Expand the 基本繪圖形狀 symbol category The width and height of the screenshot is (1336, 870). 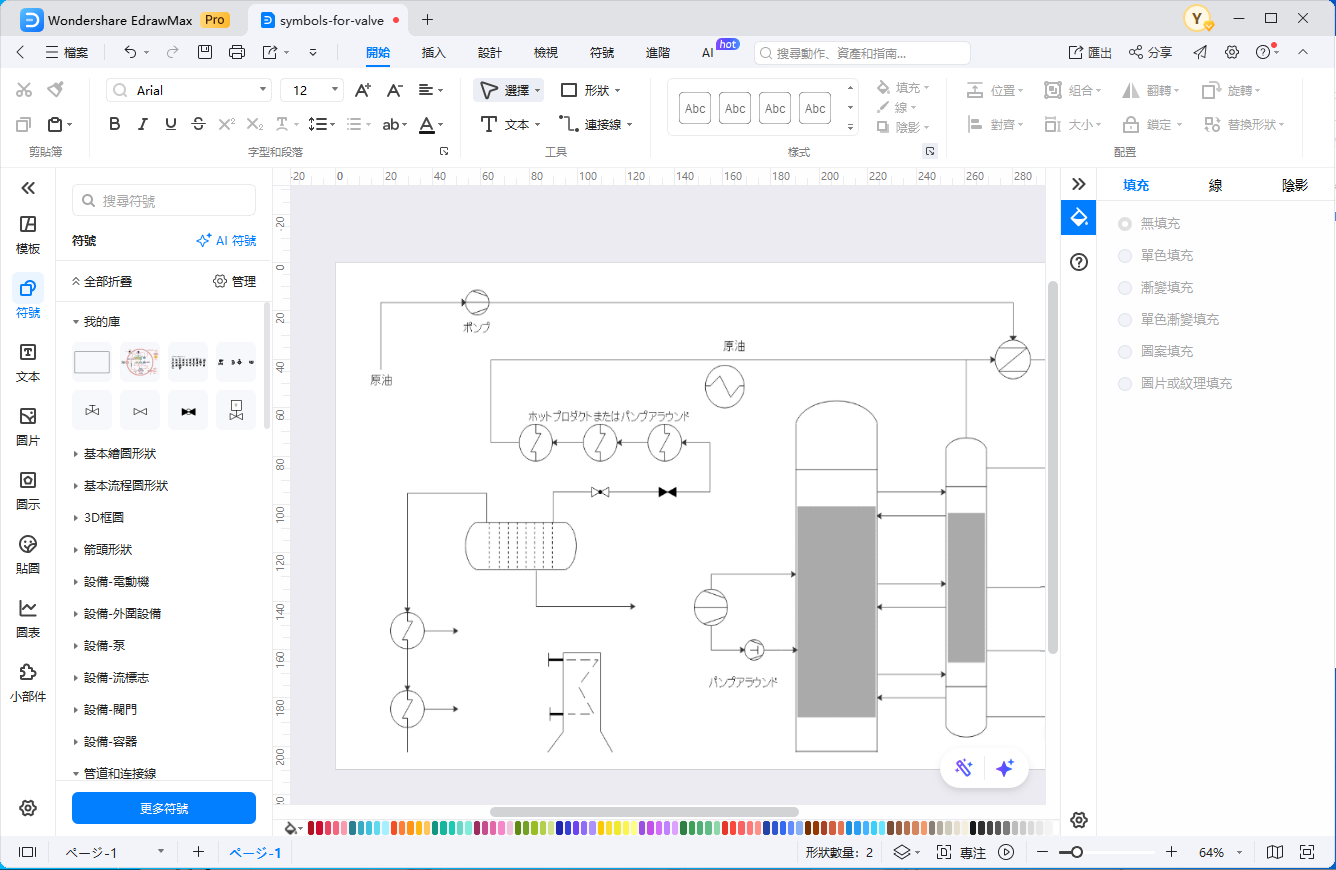point(119,454)
